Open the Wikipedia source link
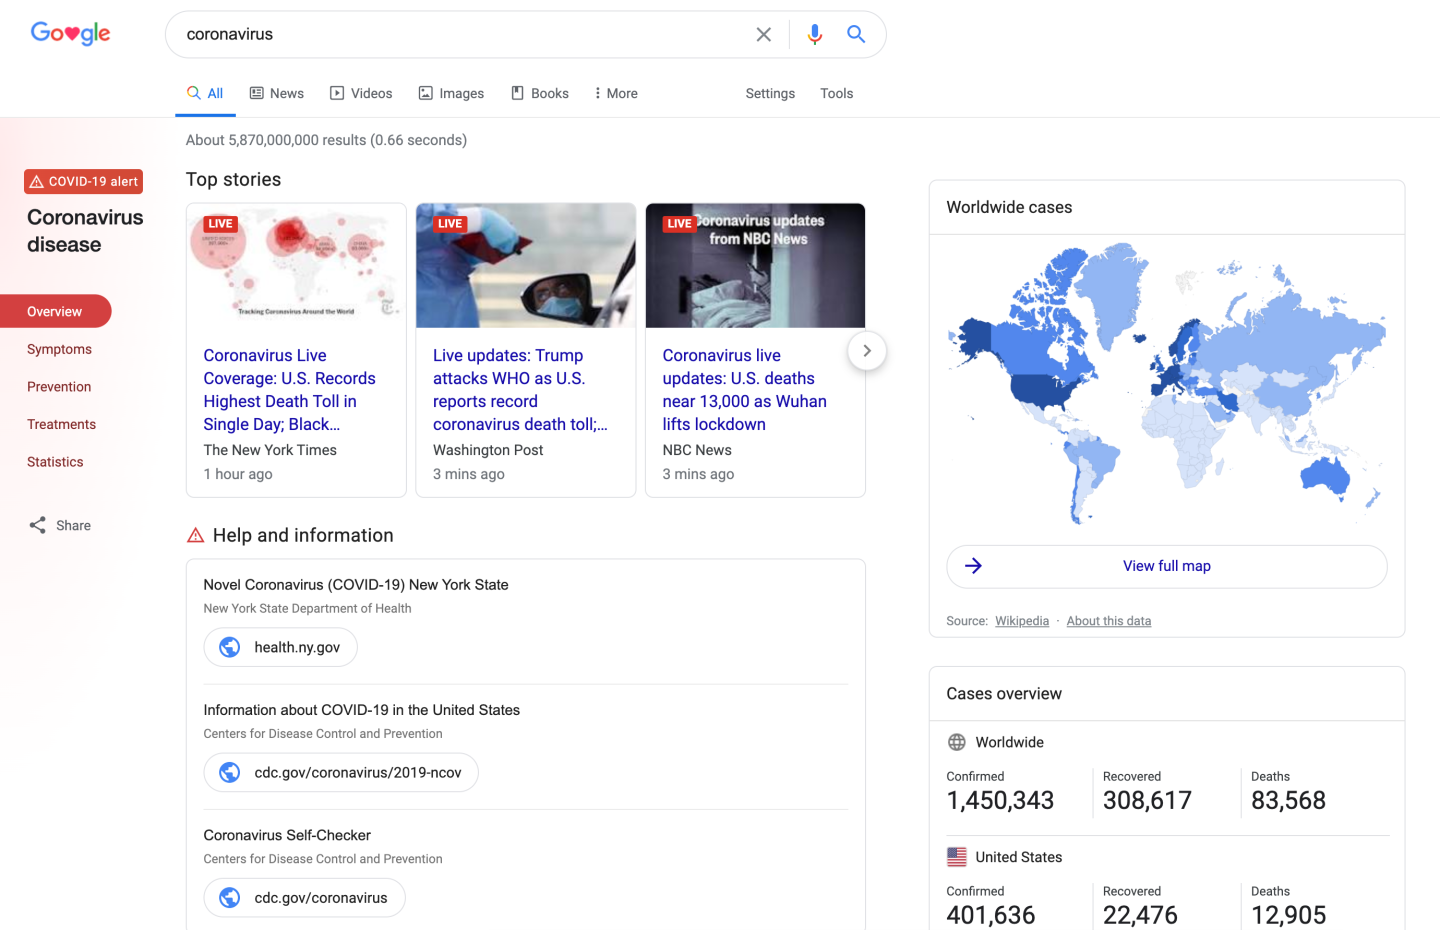This screenshot has height=930, width=1440. coord(1021,620)
